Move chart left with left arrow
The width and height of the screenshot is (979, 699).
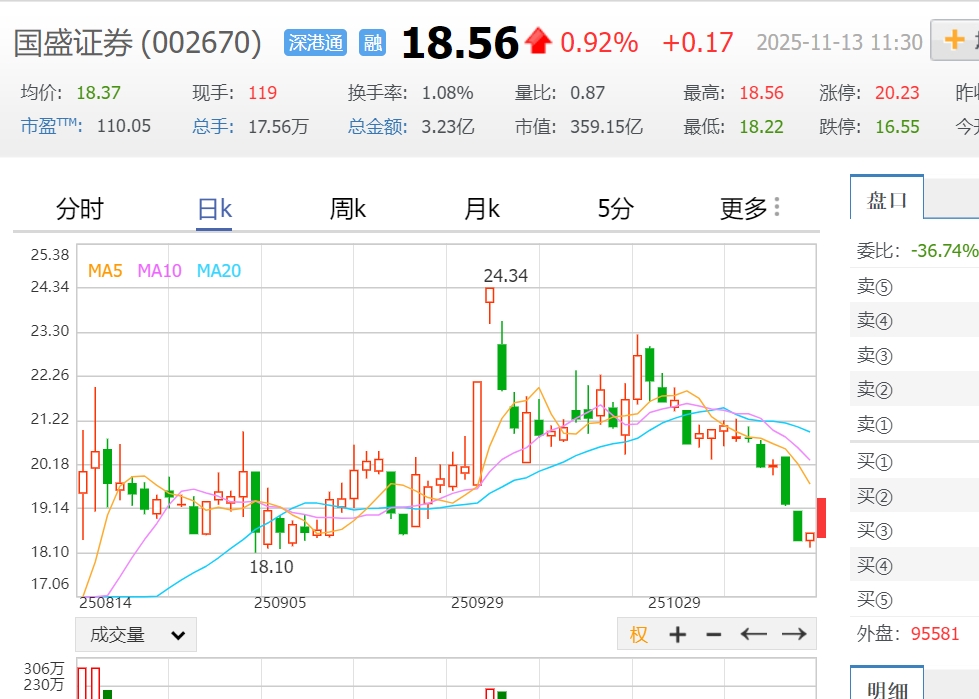coord(754,635)
